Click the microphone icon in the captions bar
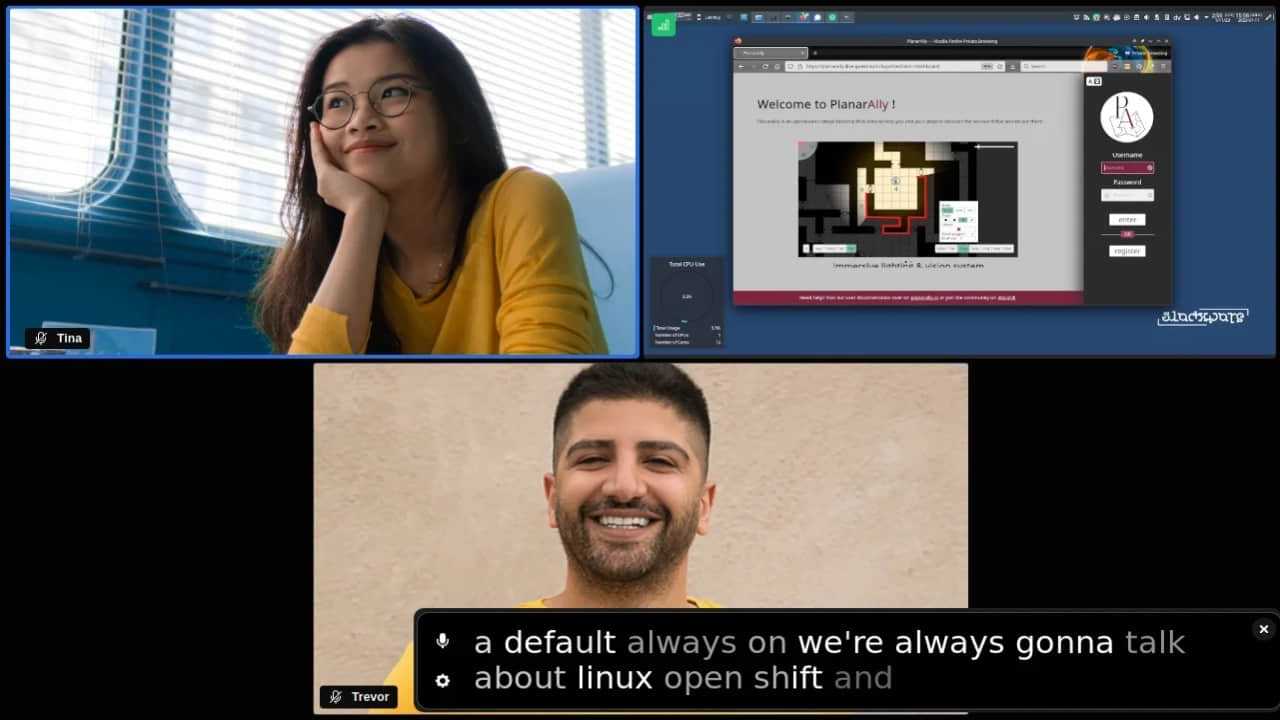 click(x=442, y=641)
